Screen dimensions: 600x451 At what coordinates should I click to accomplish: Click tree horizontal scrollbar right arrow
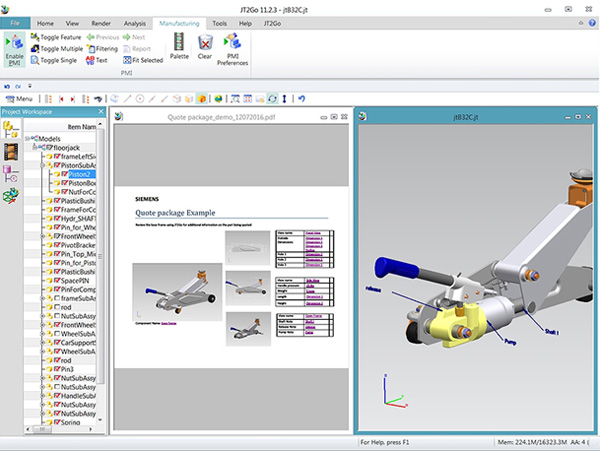pos(91,429)
